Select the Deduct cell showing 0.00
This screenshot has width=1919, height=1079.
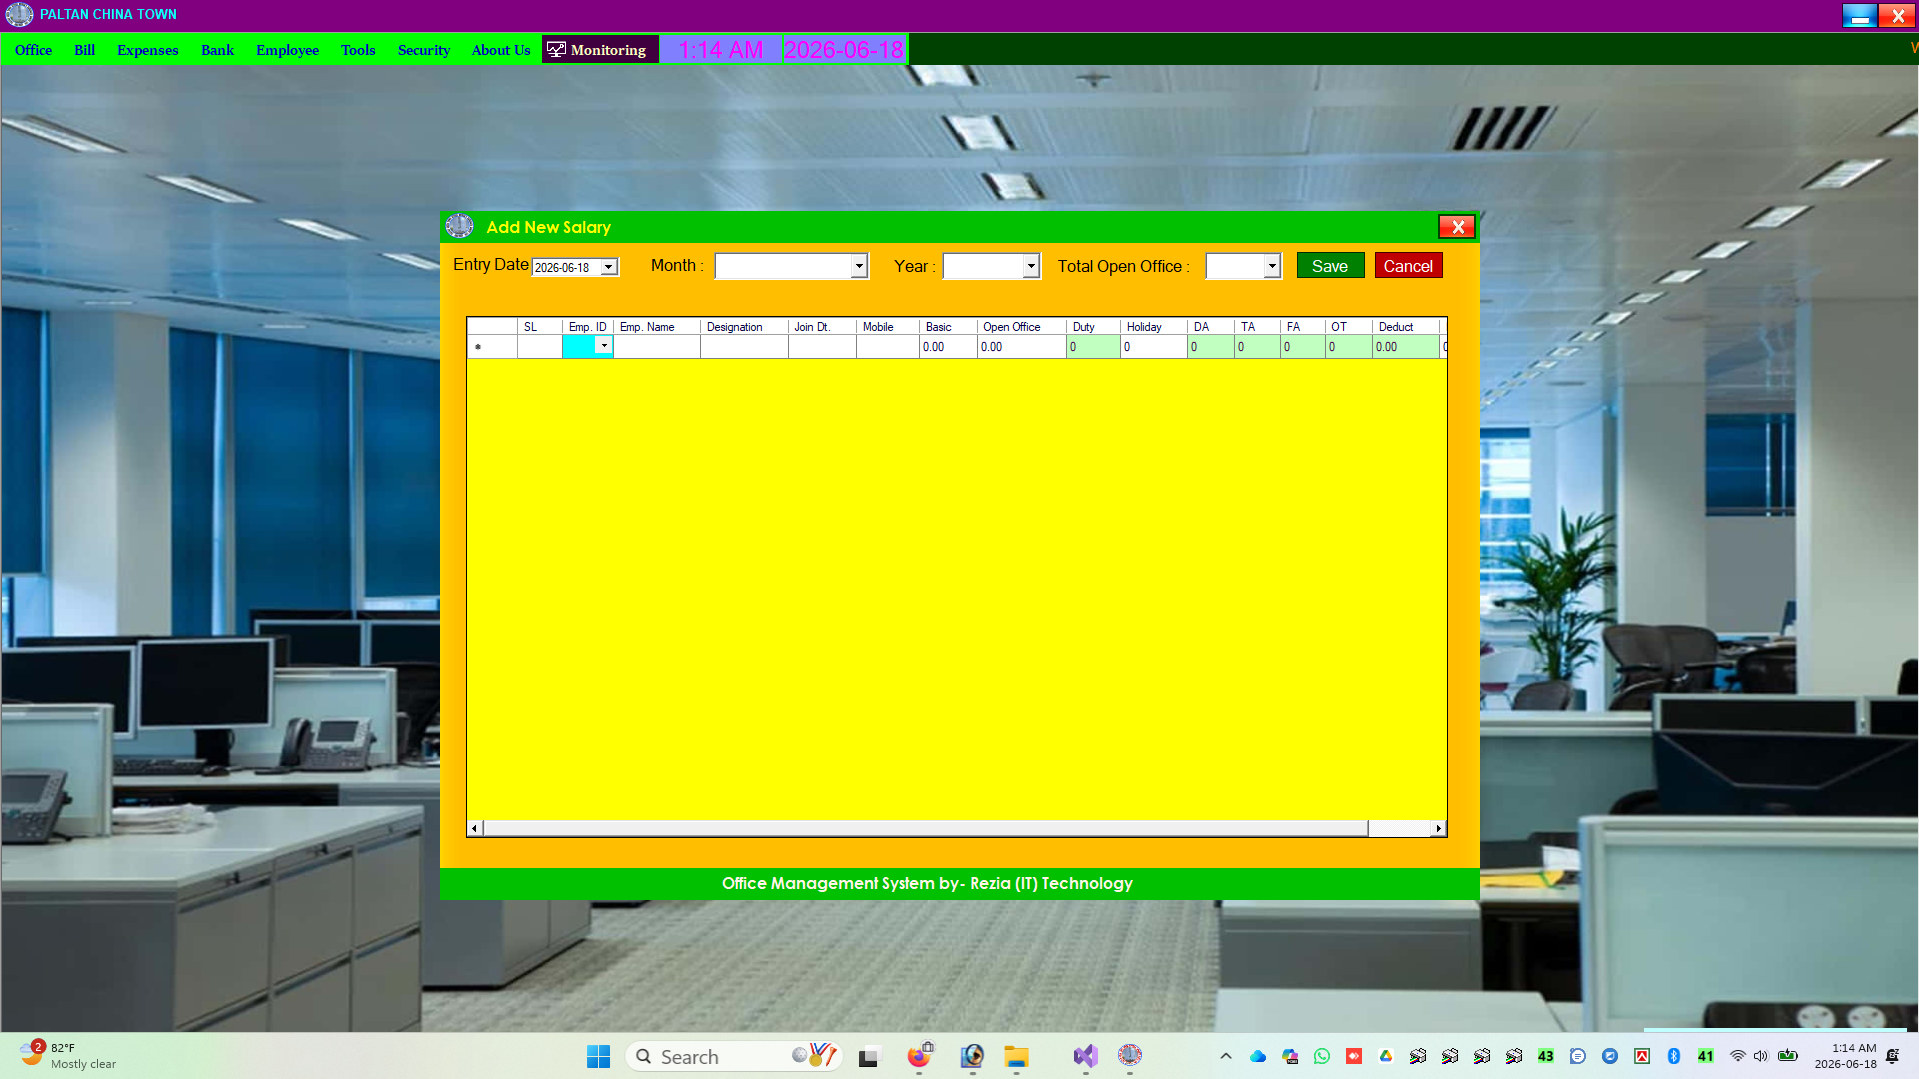[1405, 347]
